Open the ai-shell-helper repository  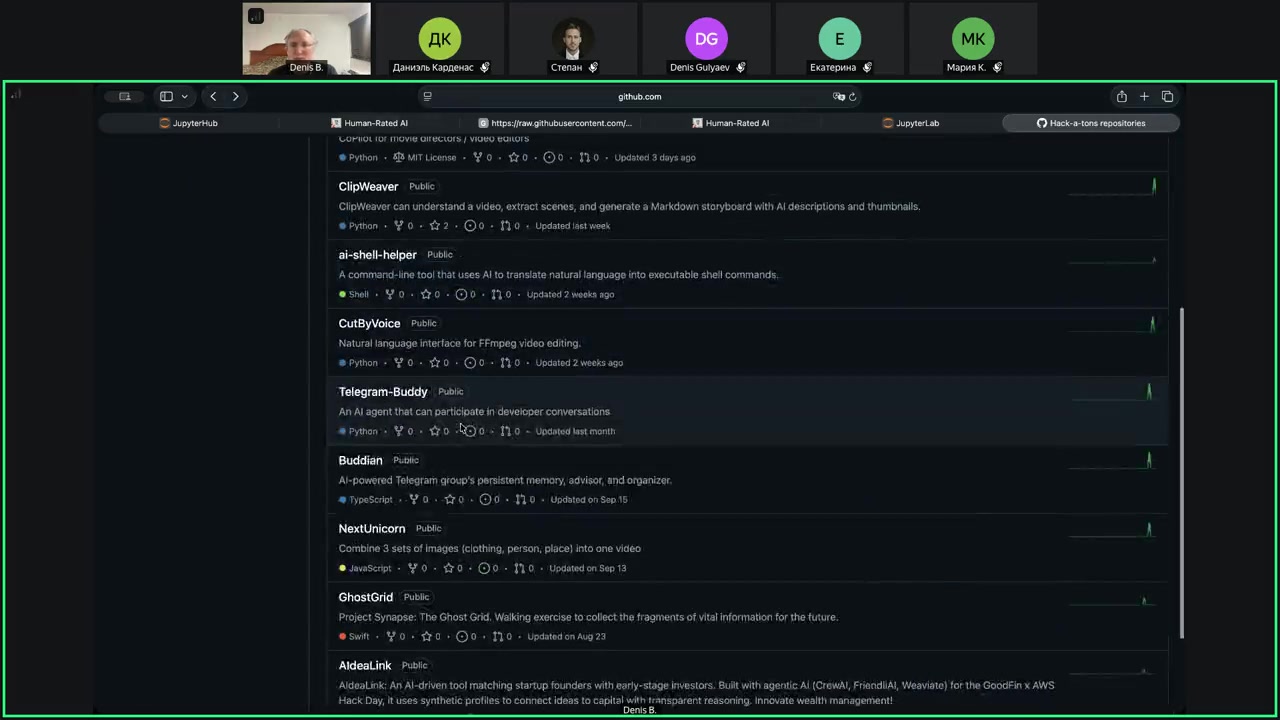coord(377,255)
